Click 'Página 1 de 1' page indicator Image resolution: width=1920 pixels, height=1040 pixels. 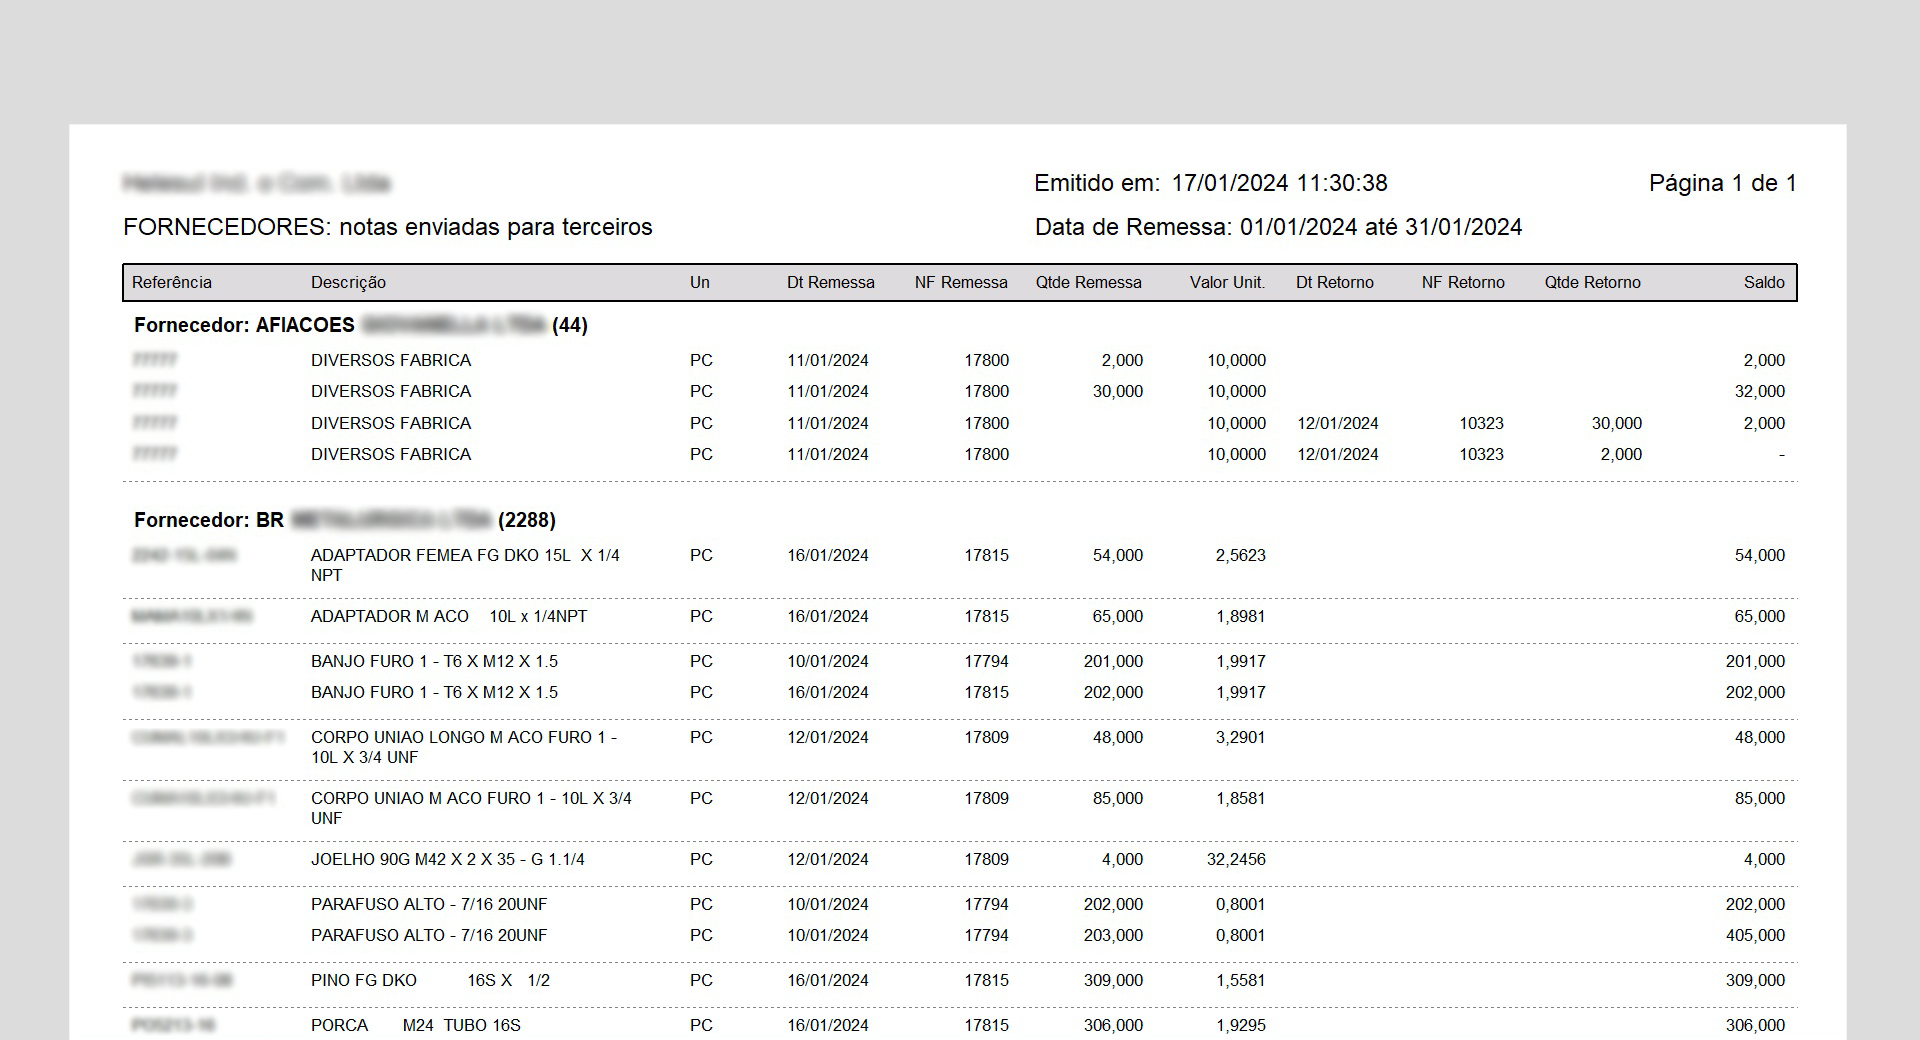(1723, 183)
